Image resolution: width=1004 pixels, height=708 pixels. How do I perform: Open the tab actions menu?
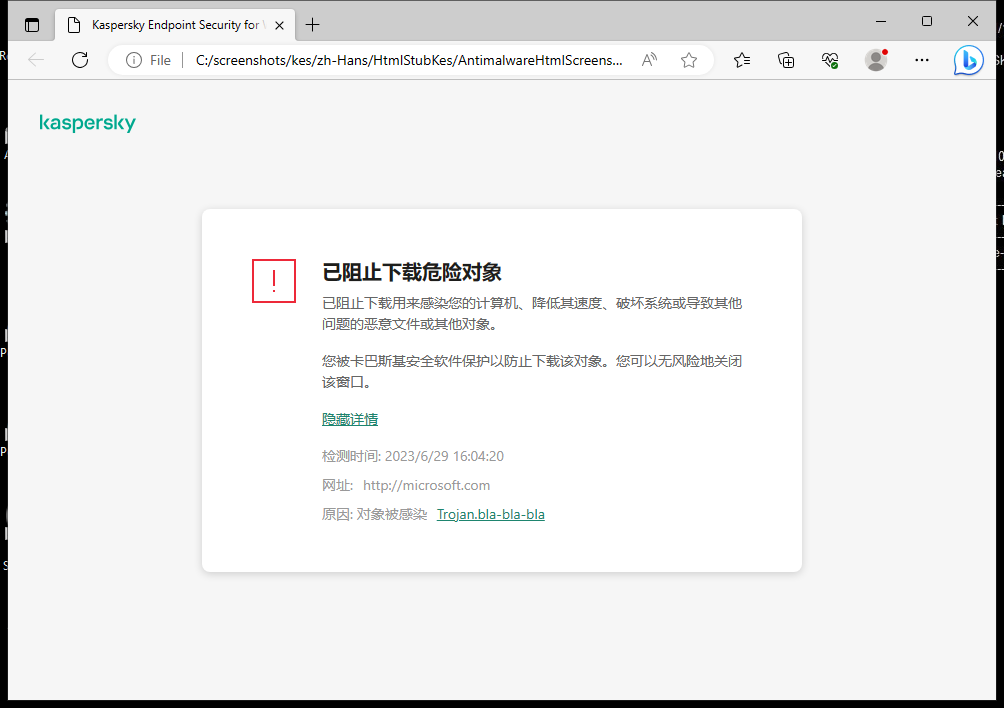click(31, 24)
